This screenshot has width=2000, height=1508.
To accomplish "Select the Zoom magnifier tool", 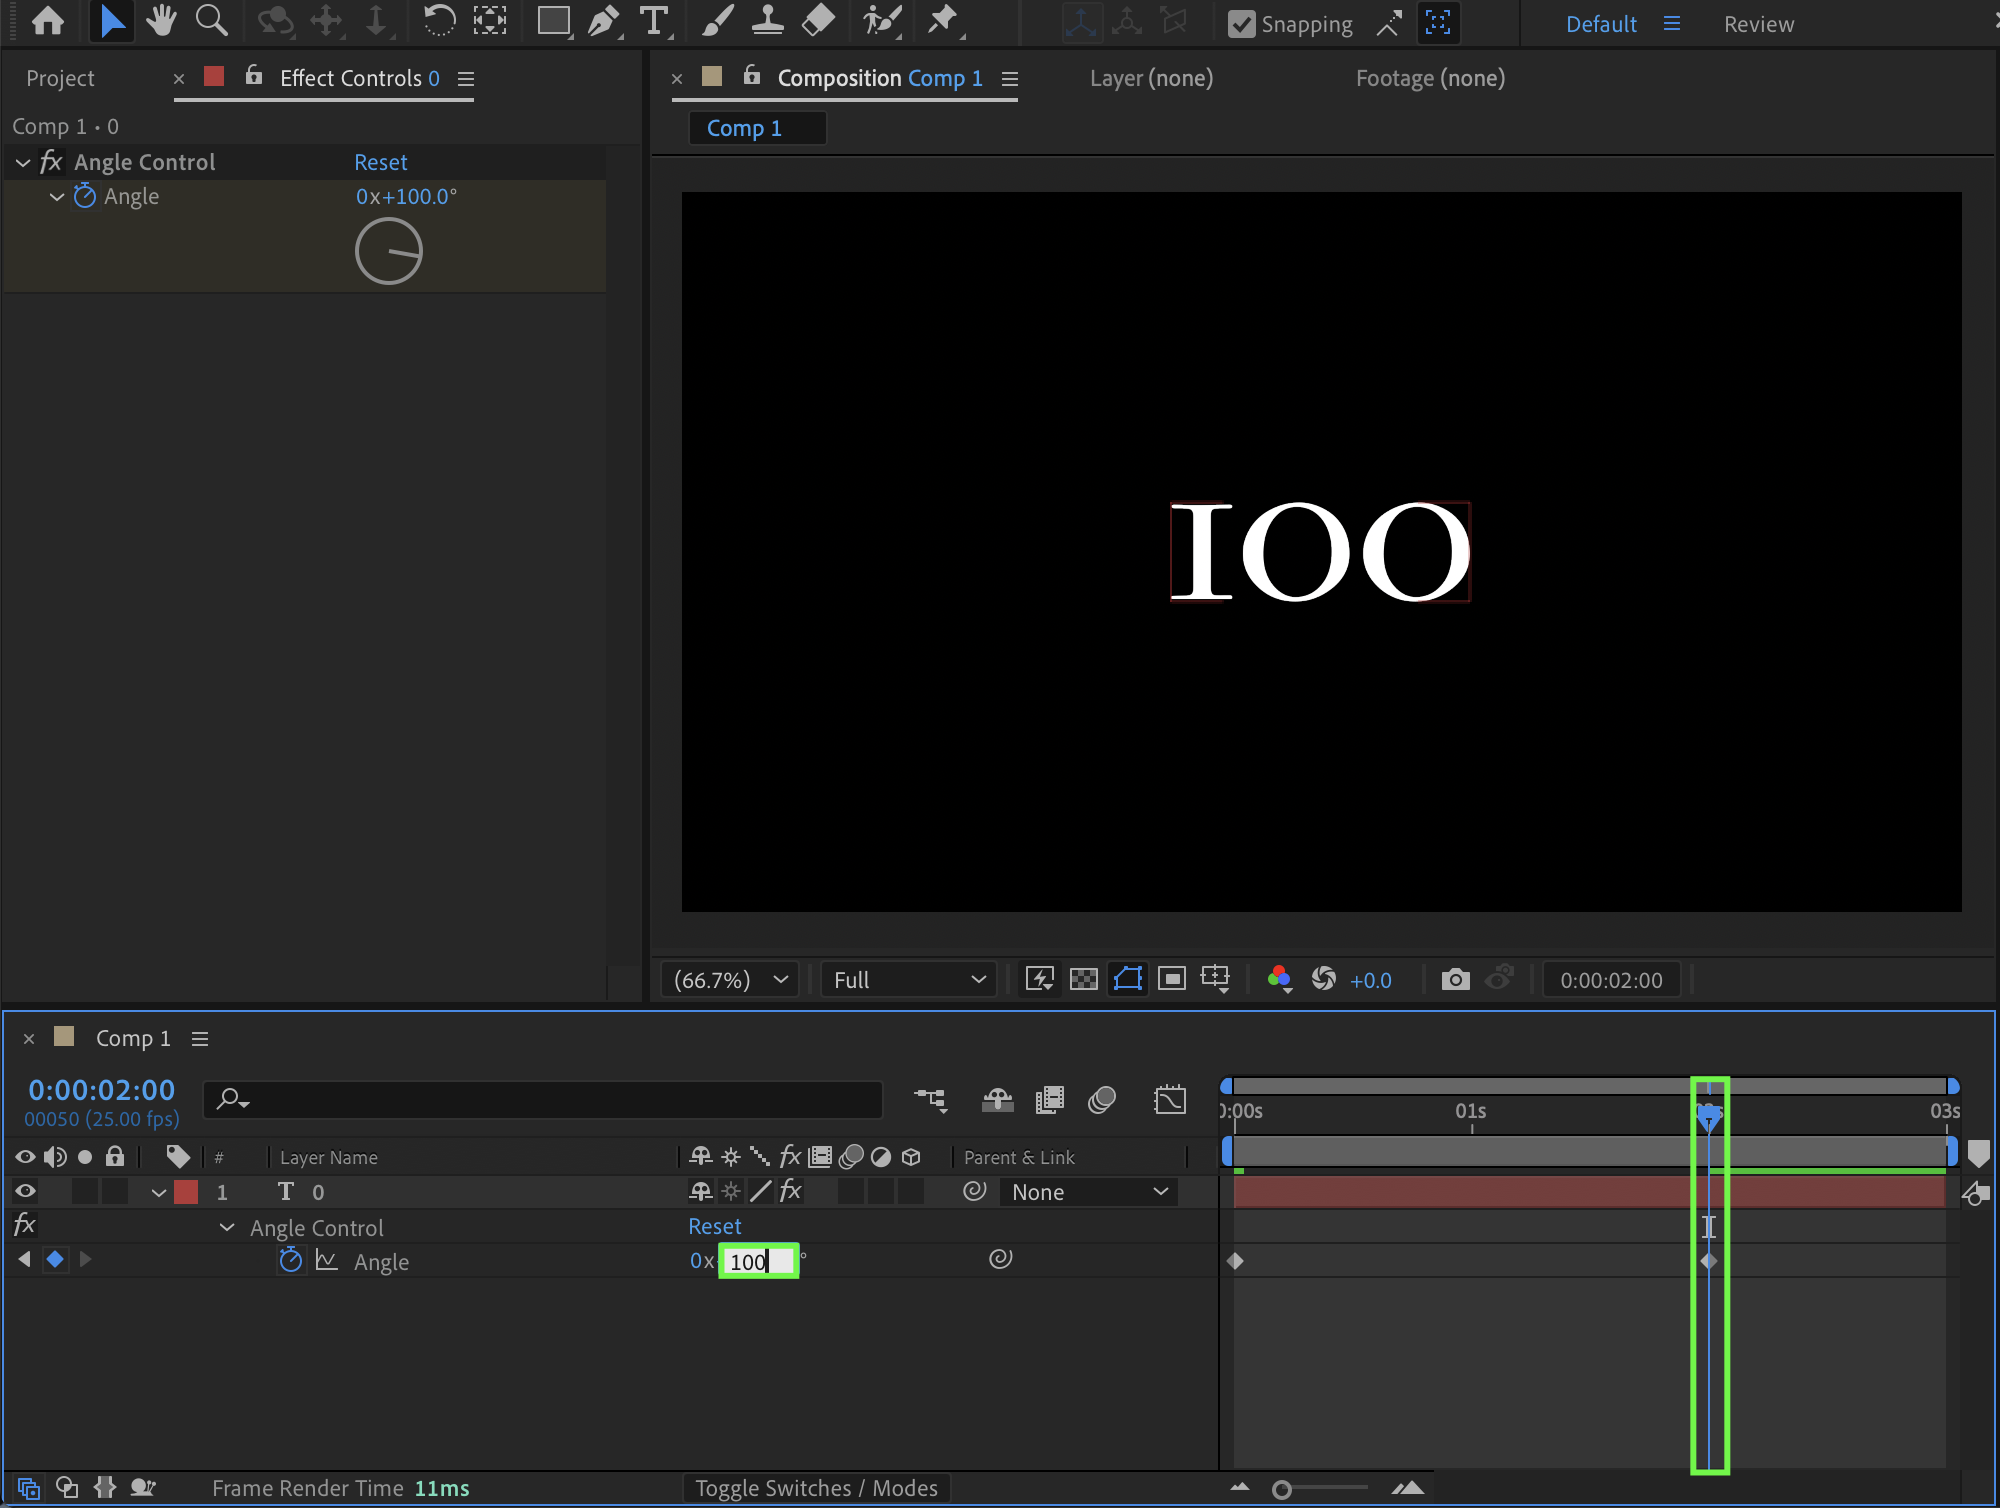I will 211,22.
